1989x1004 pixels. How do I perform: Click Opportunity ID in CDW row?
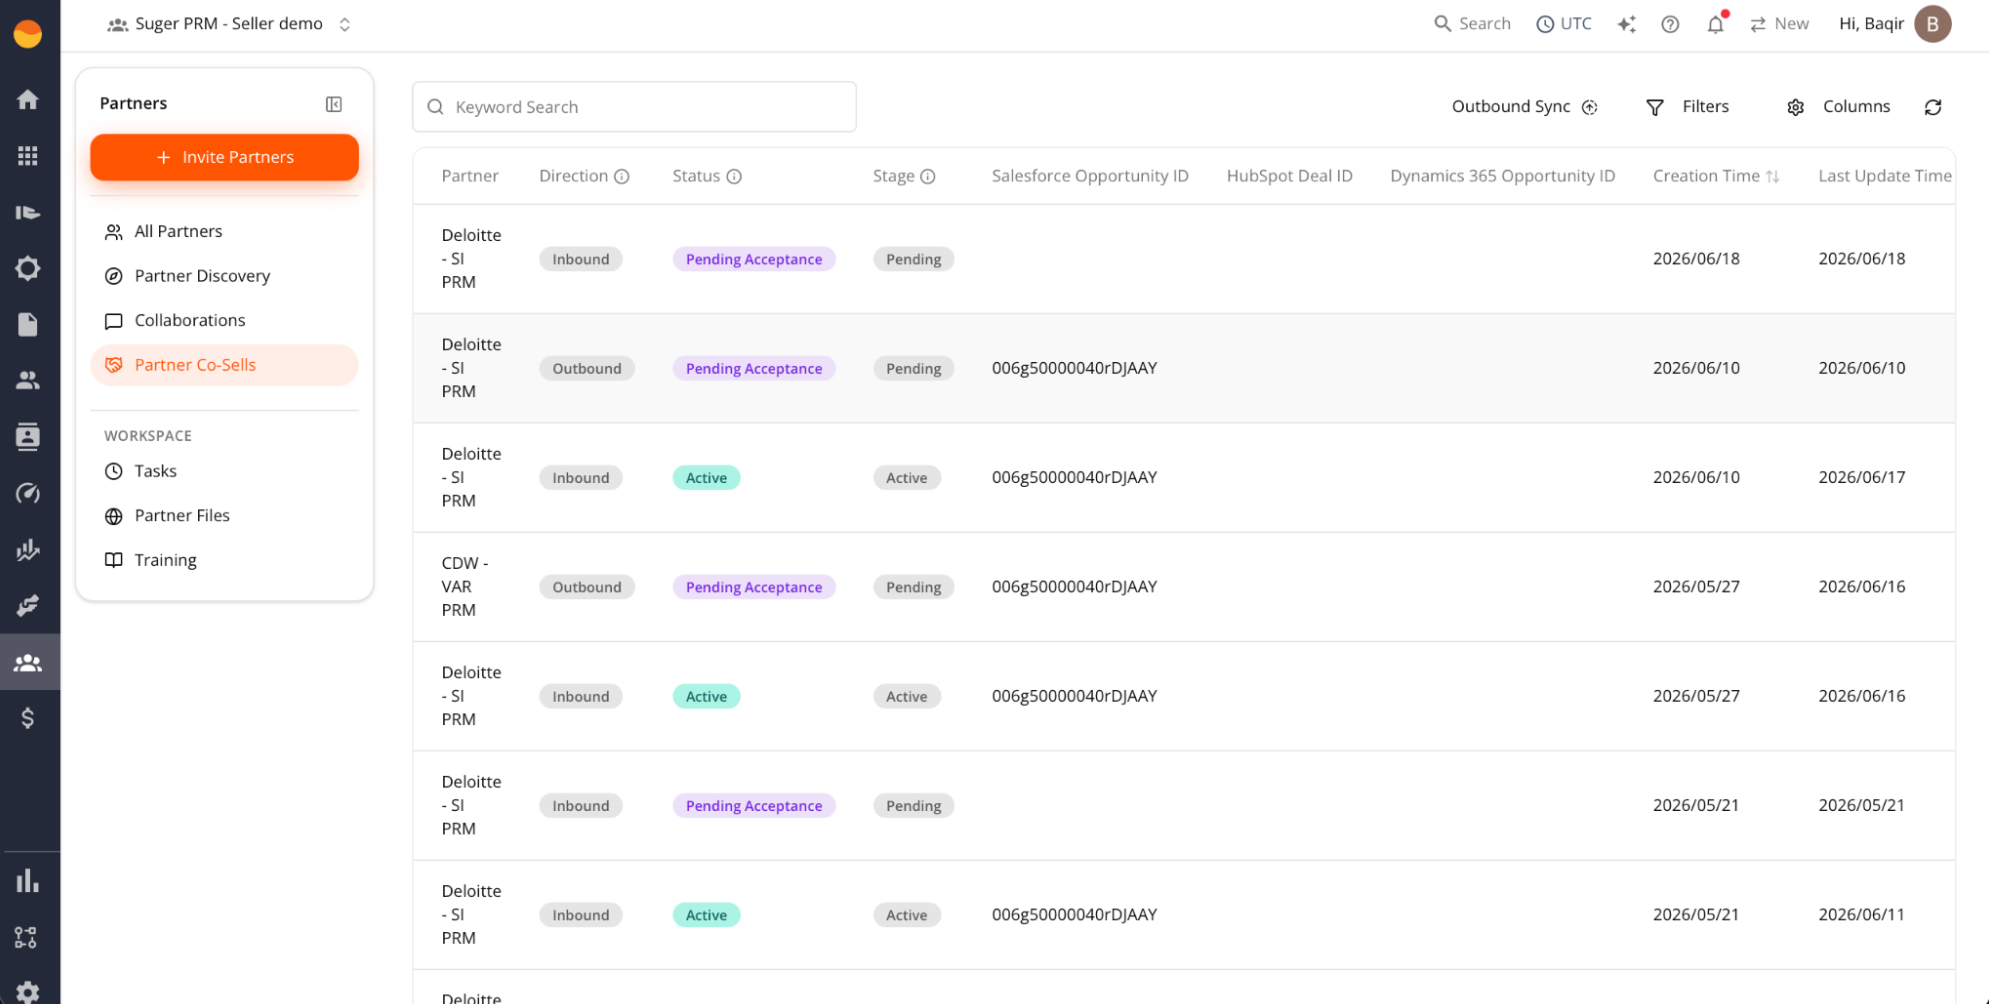1074,587
